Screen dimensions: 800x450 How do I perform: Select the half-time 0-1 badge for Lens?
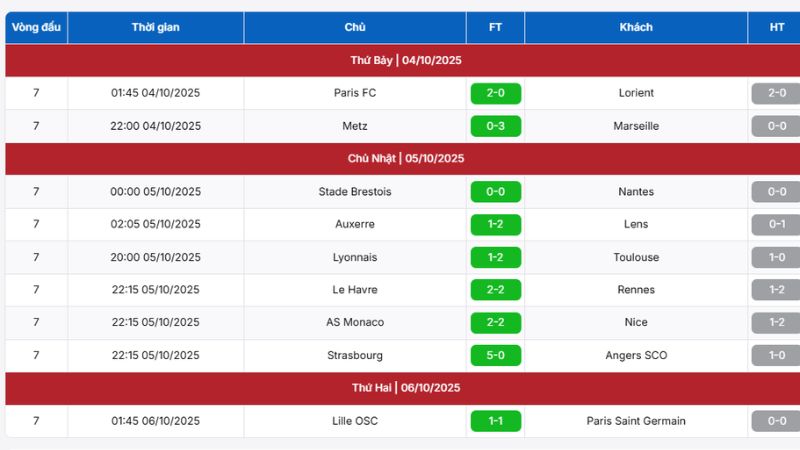coord(776,224)
